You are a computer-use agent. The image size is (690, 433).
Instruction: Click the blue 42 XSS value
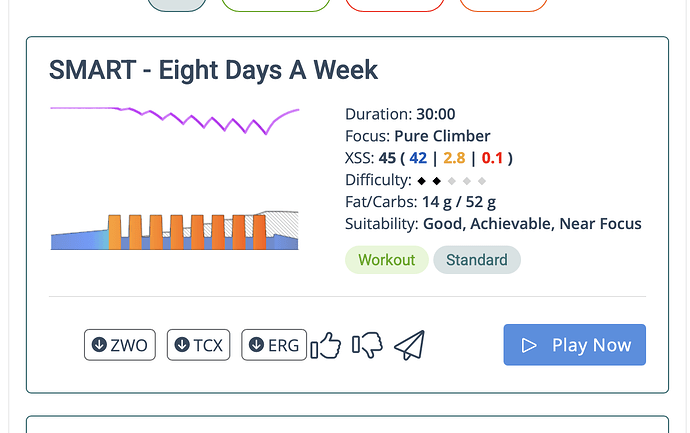tap(418, 158)
